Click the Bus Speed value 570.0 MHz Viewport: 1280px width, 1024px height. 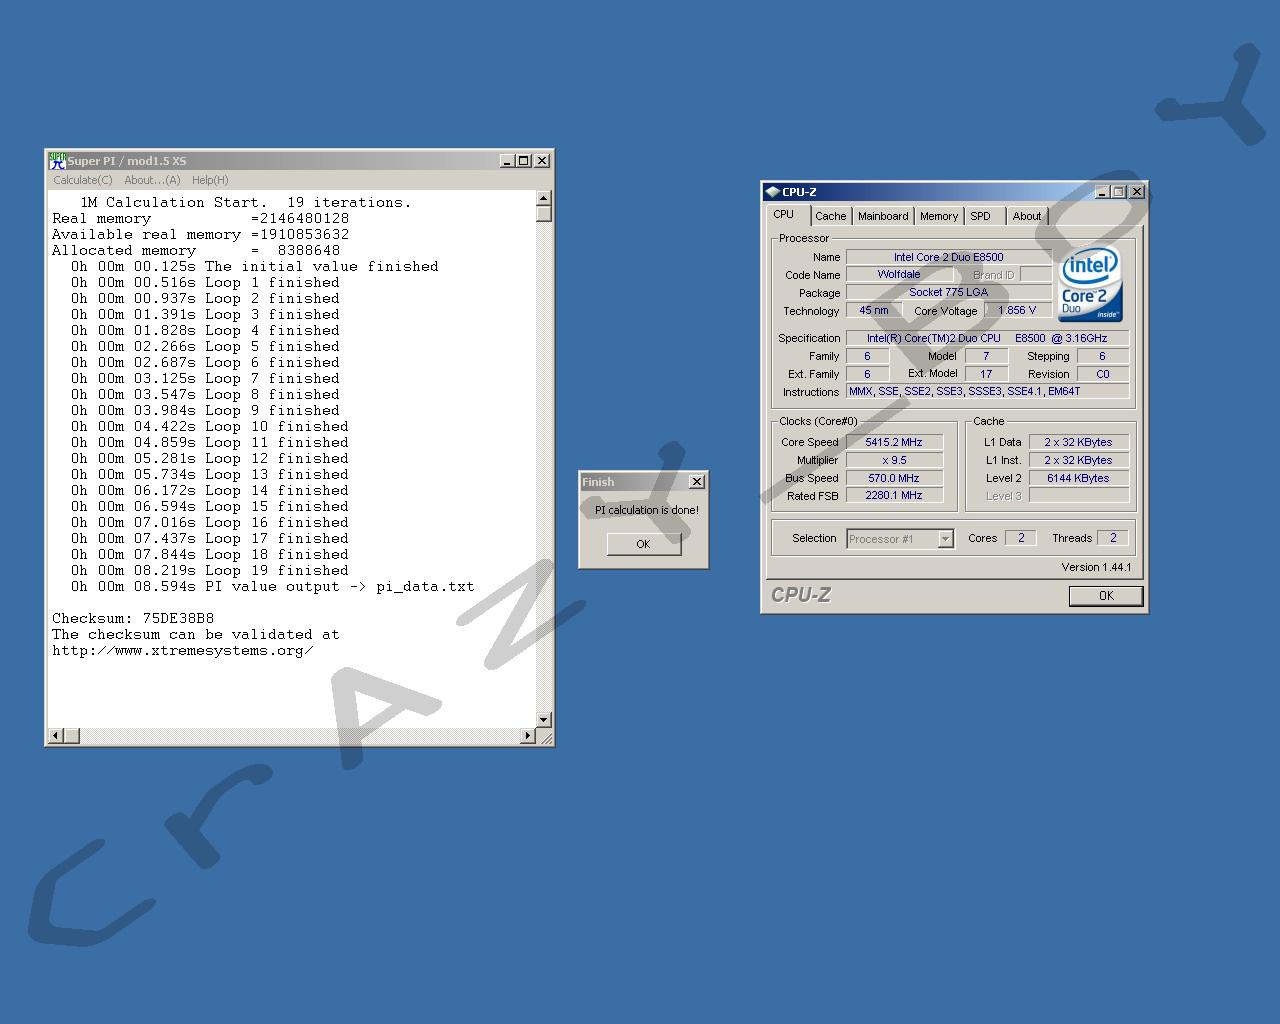tap(894, 478)
